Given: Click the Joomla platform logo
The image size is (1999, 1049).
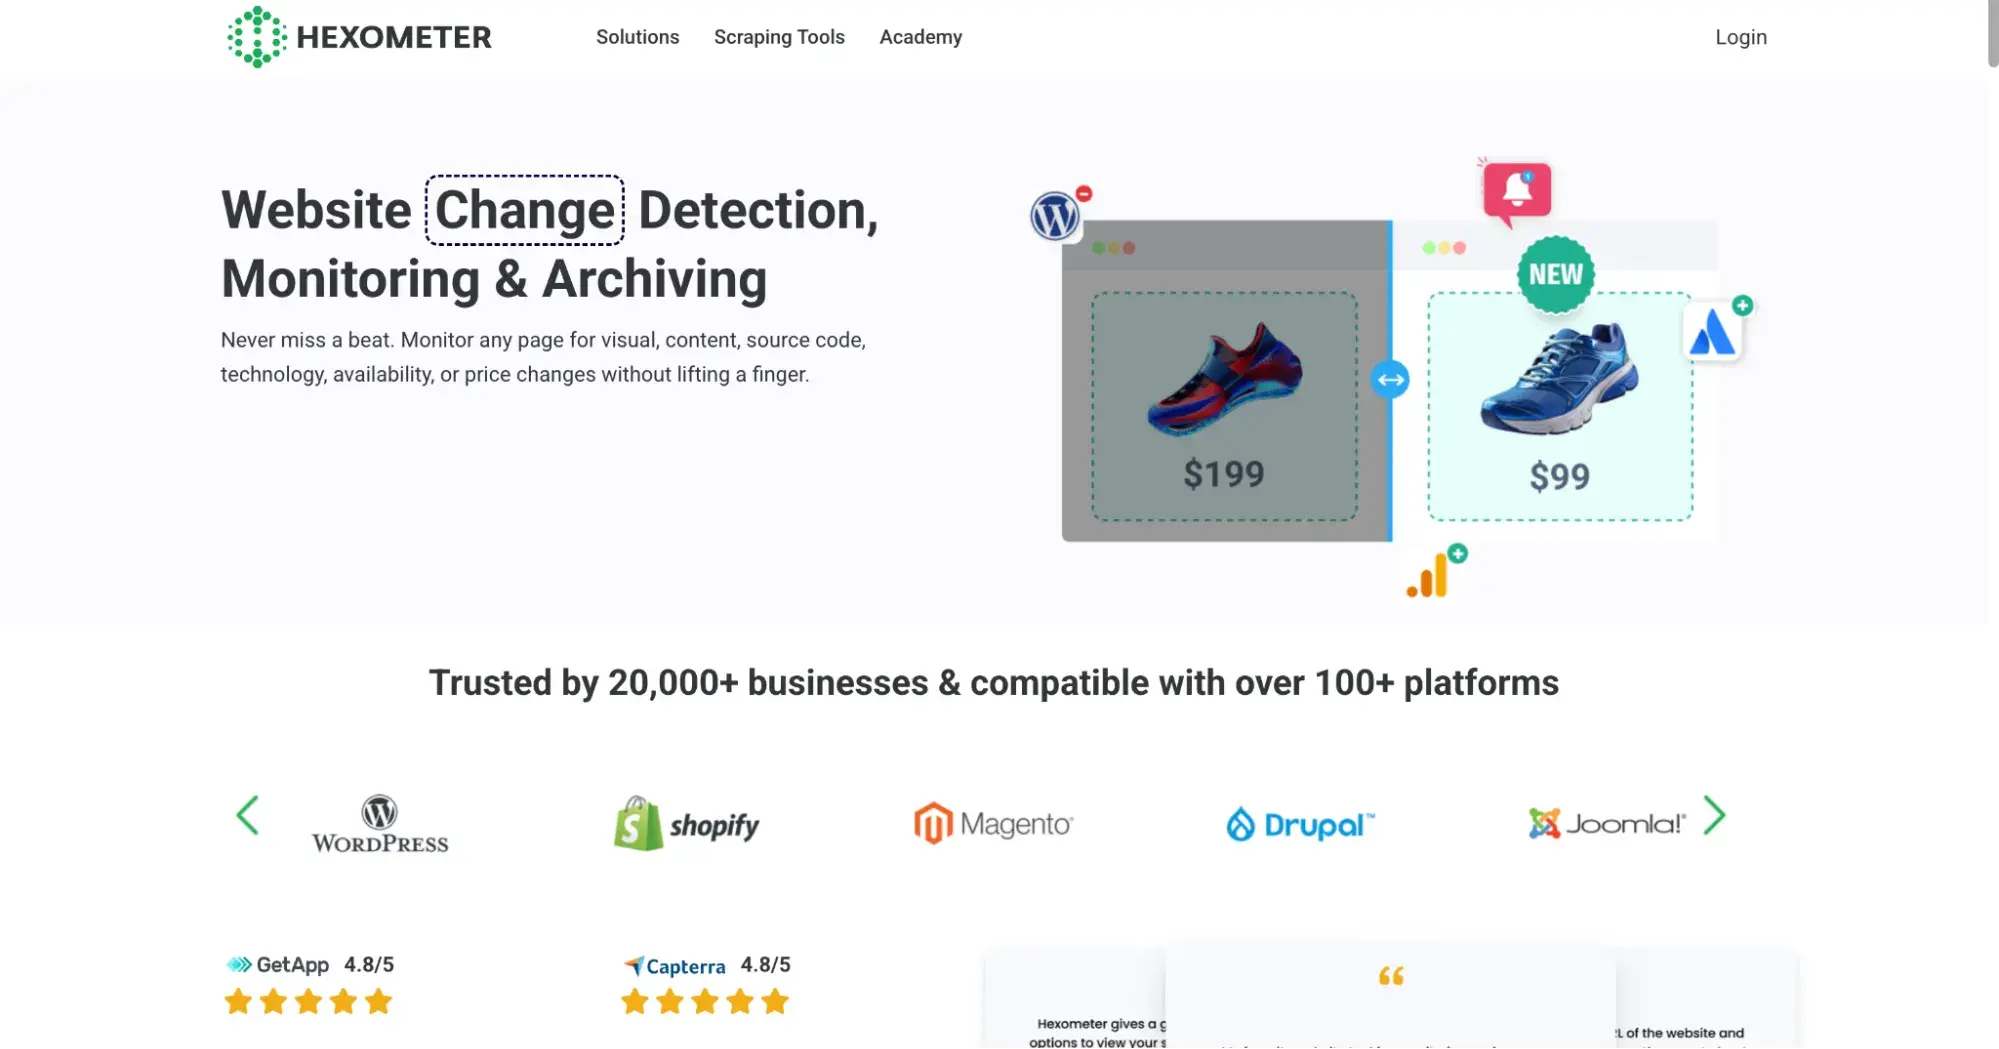Looking at the screenshot, I should [x=1606, y=823].
